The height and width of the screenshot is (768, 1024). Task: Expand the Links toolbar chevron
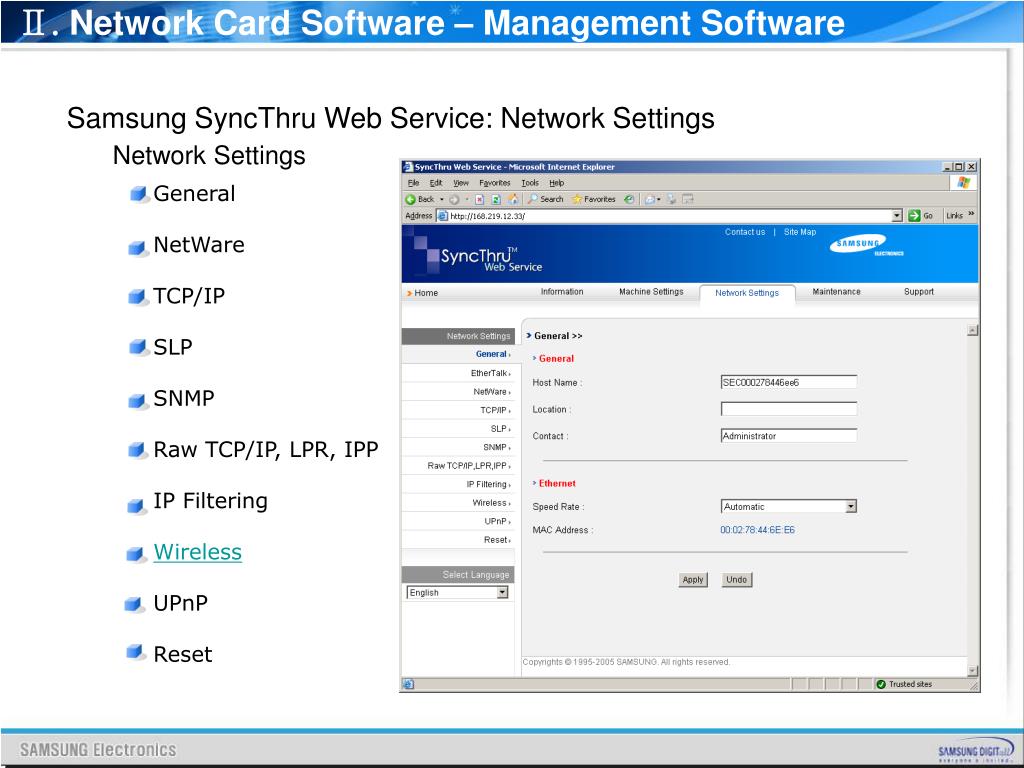[972, 215]
